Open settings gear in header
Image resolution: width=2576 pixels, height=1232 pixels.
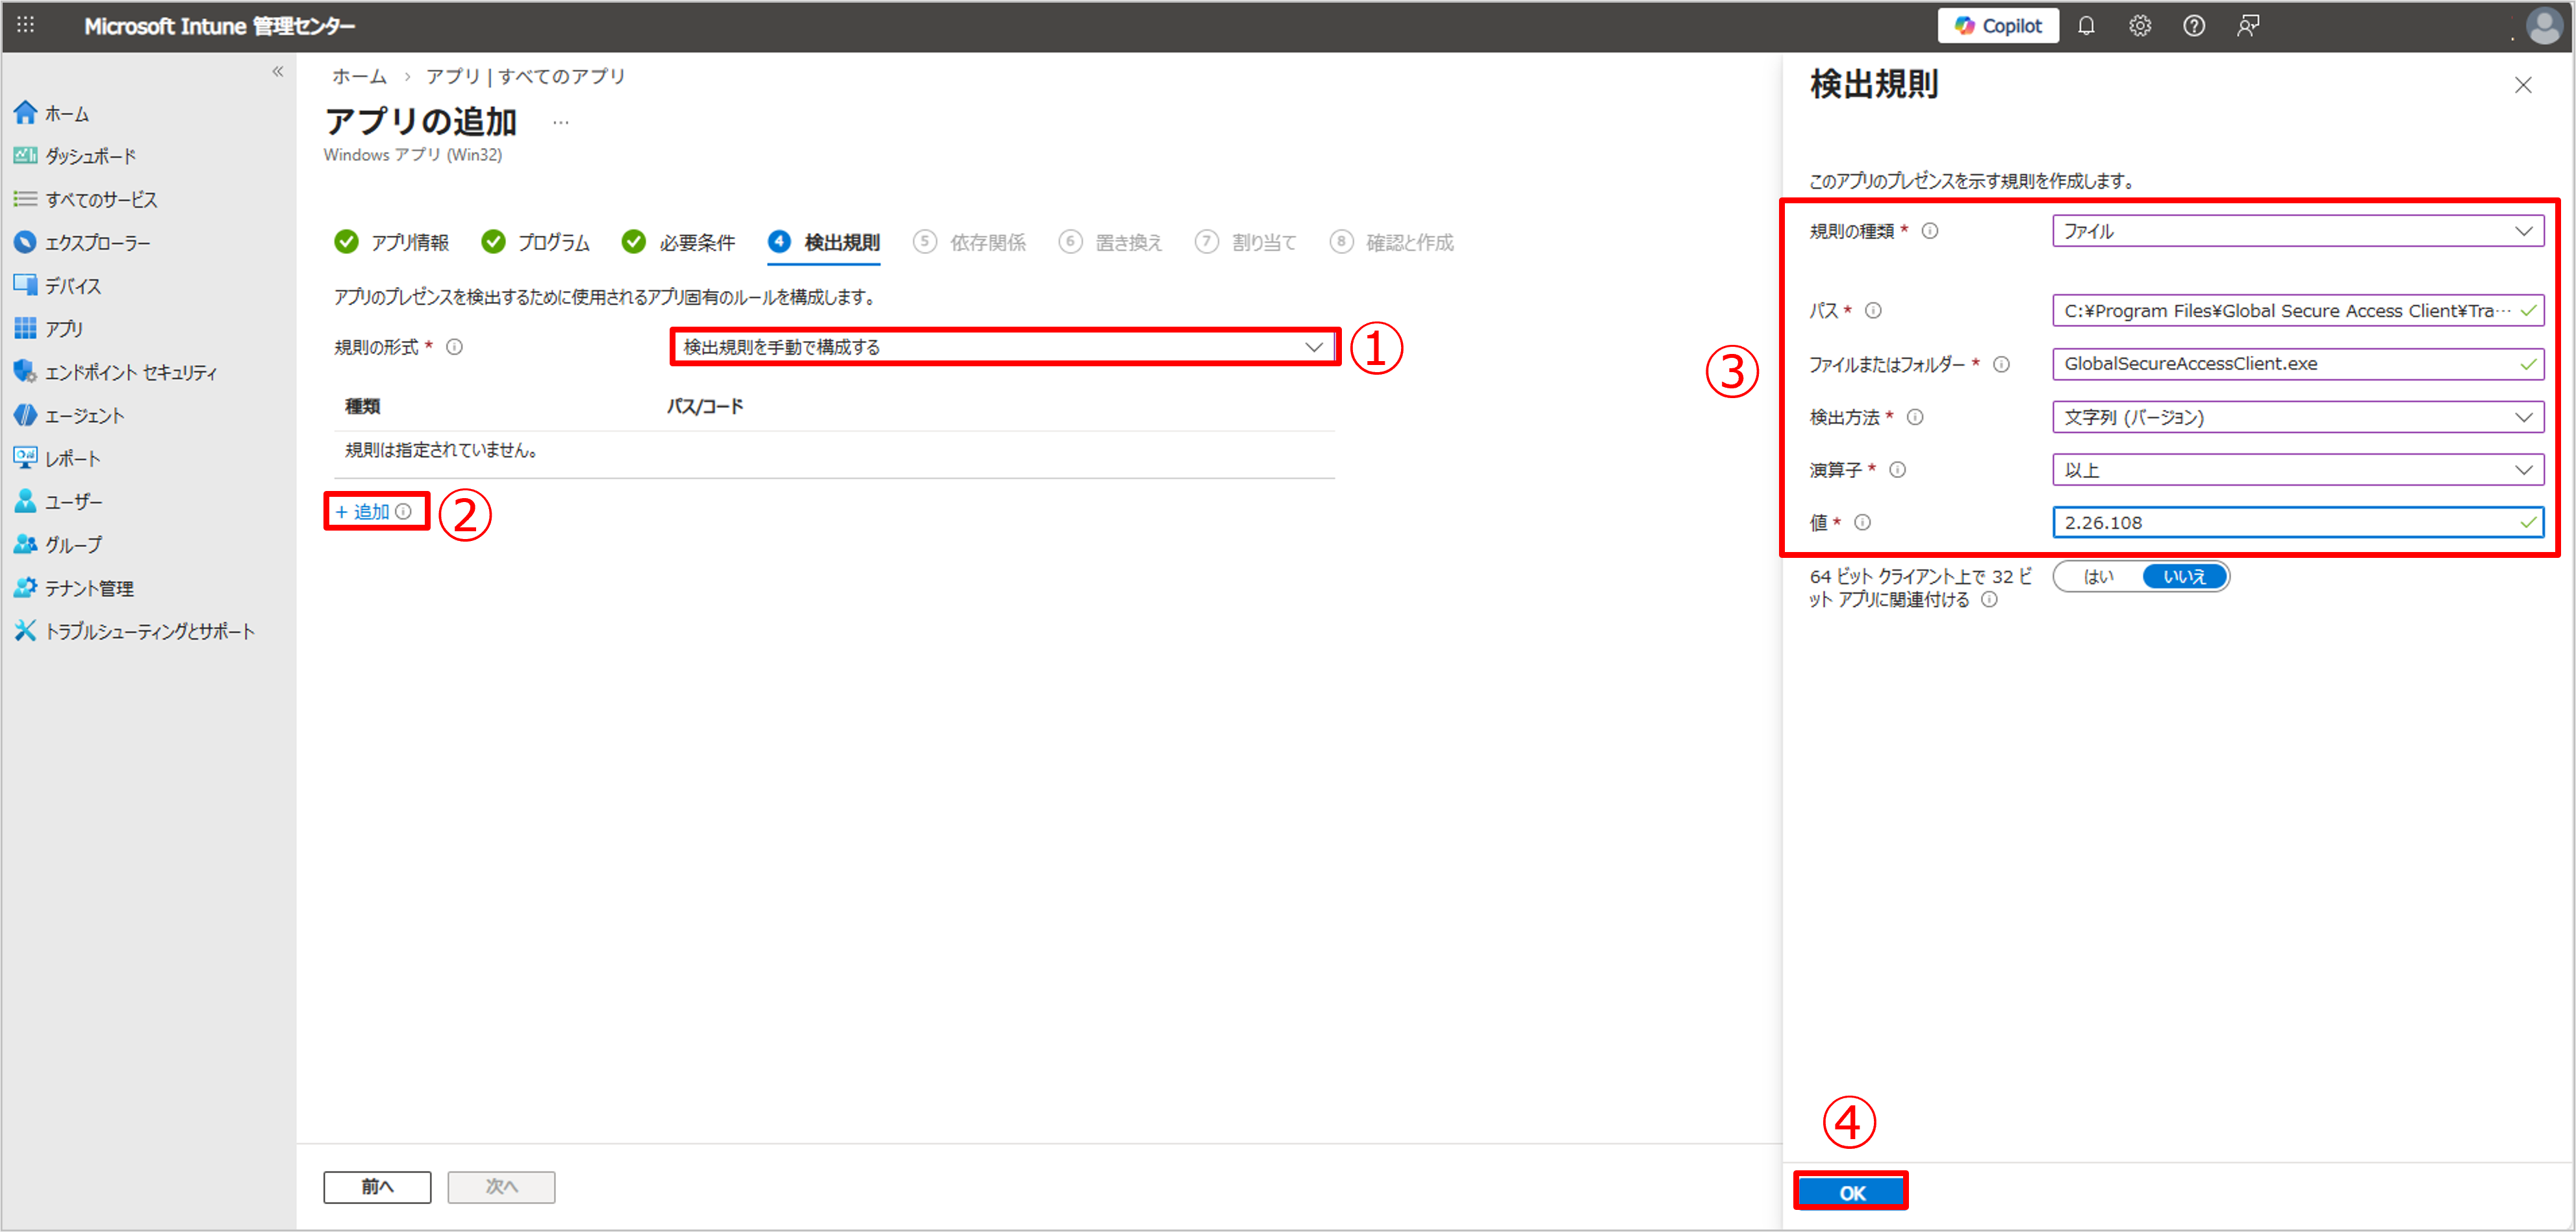click(x=2139, y=26)
